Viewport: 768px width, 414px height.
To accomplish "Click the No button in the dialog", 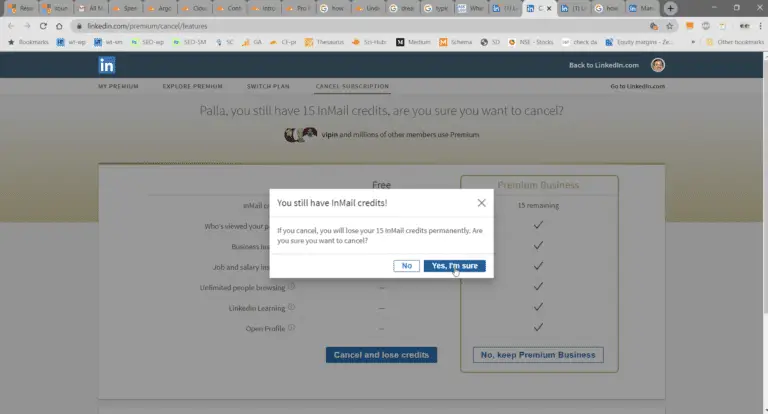I will (x=407, y=266).
